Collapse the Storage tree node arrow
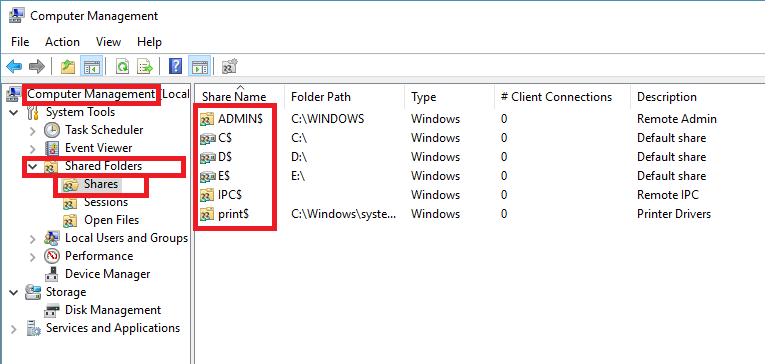 [14, 292]
